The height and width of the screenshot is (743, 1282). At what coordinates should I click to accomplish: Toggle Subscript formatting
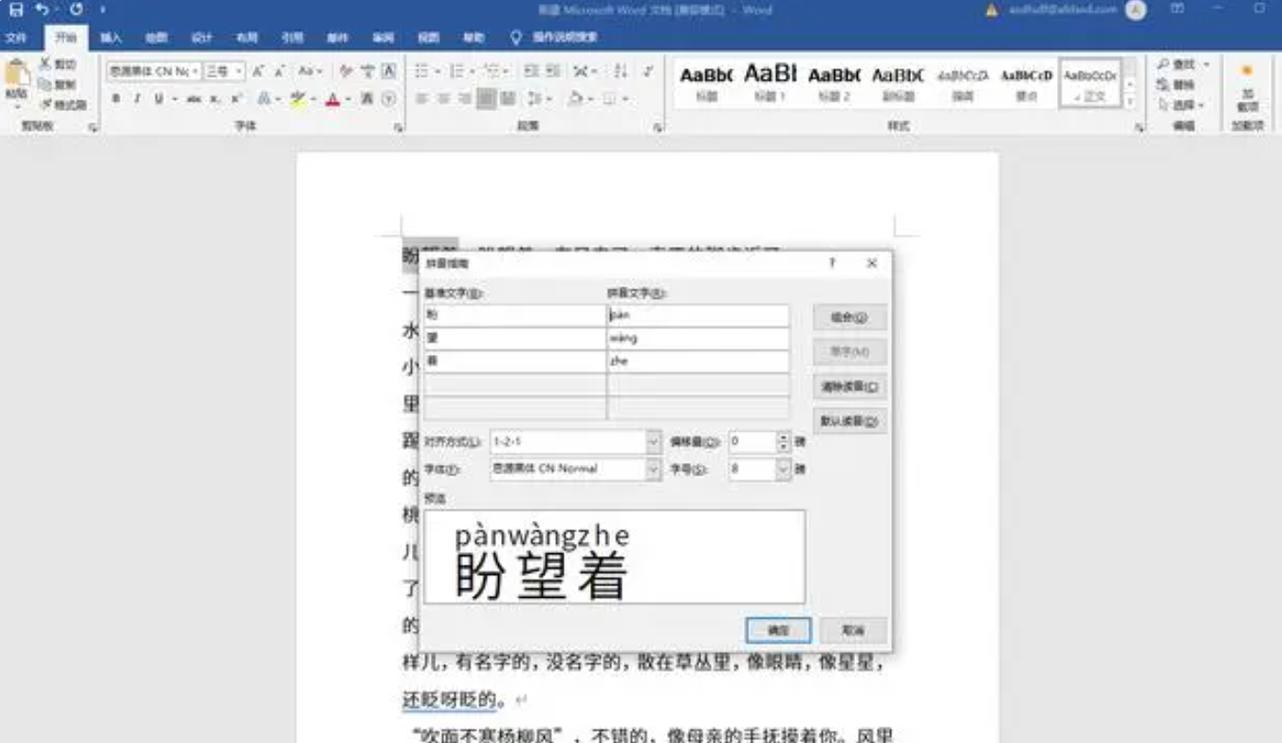pos(217,99)
